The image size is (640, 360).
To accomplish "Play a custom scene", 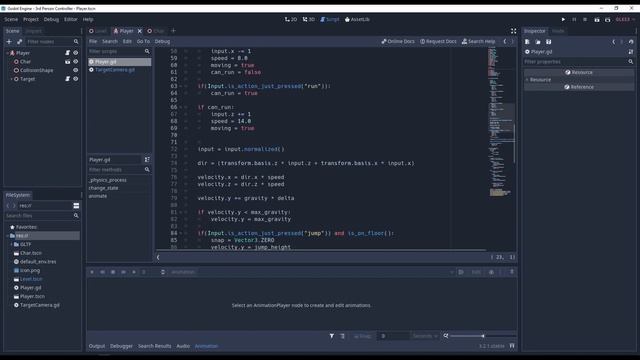I will click(x=607, y=20).
